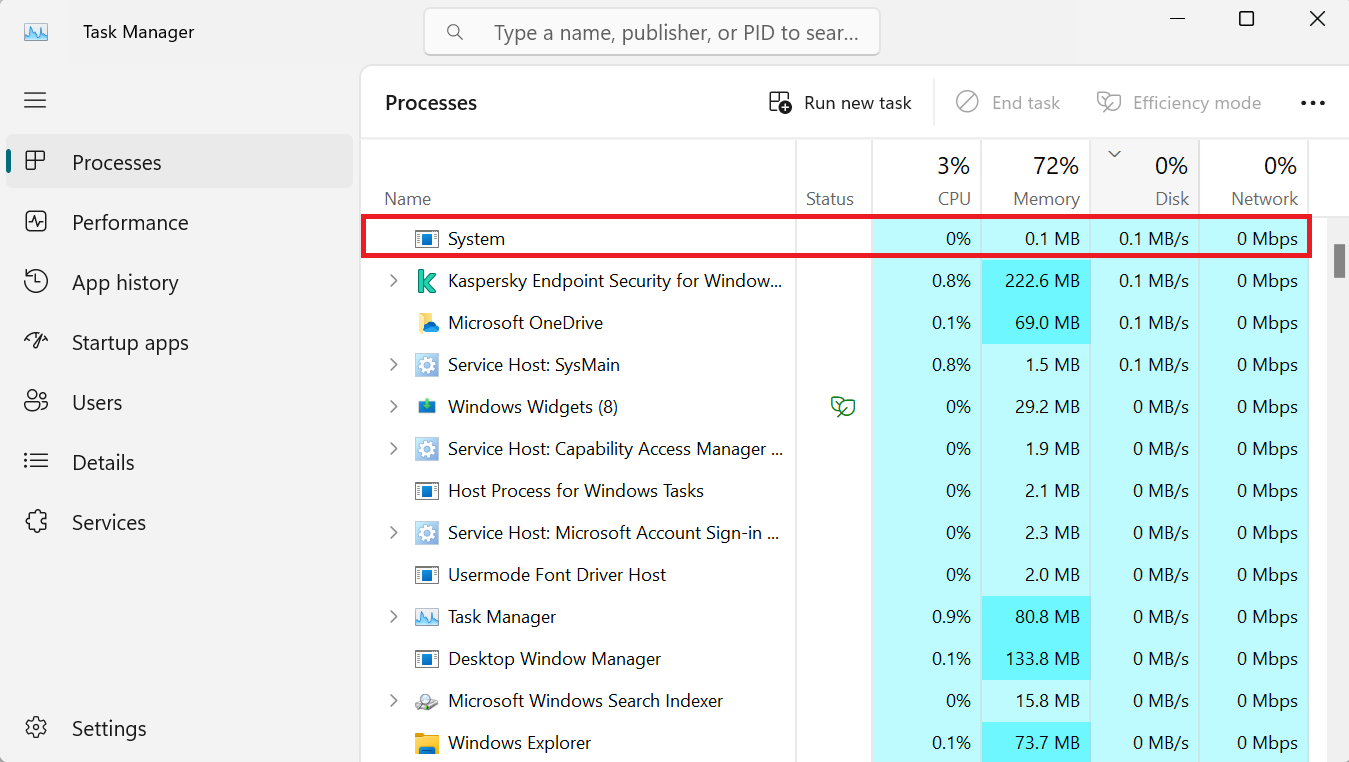Image resolution: width=1349 pixels, height=762 pixels.
Task: Click the 80.8 MB memory cell
Action: 1036,617
